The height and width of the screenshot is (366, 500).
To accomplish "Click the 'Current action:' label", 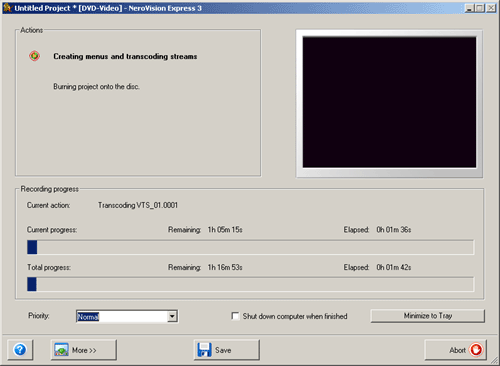I will [x=48, y=205].
